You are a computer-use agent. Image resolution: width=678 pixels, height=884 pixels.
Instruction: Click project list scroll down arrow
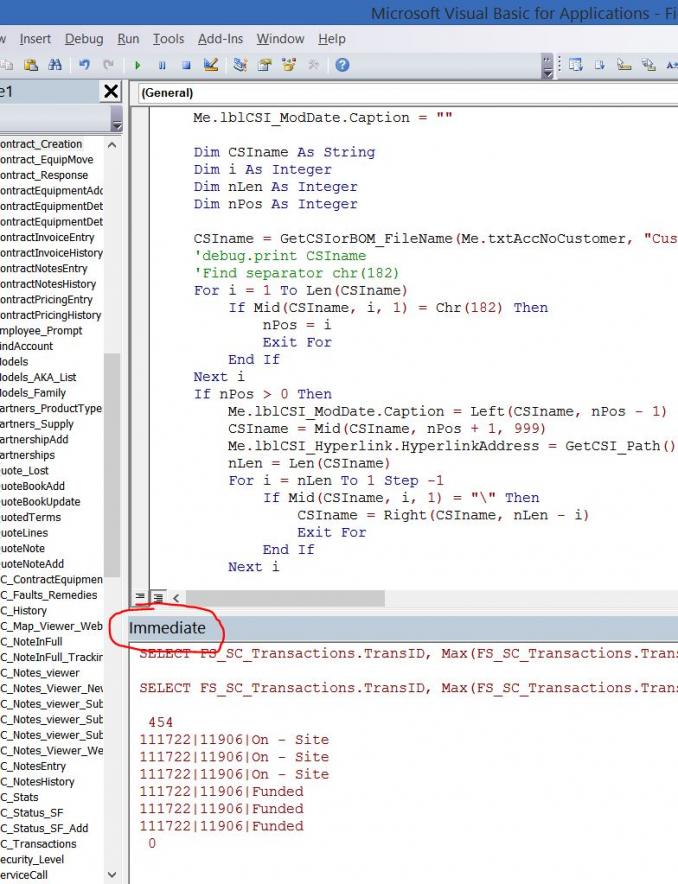tap(112, 875)
